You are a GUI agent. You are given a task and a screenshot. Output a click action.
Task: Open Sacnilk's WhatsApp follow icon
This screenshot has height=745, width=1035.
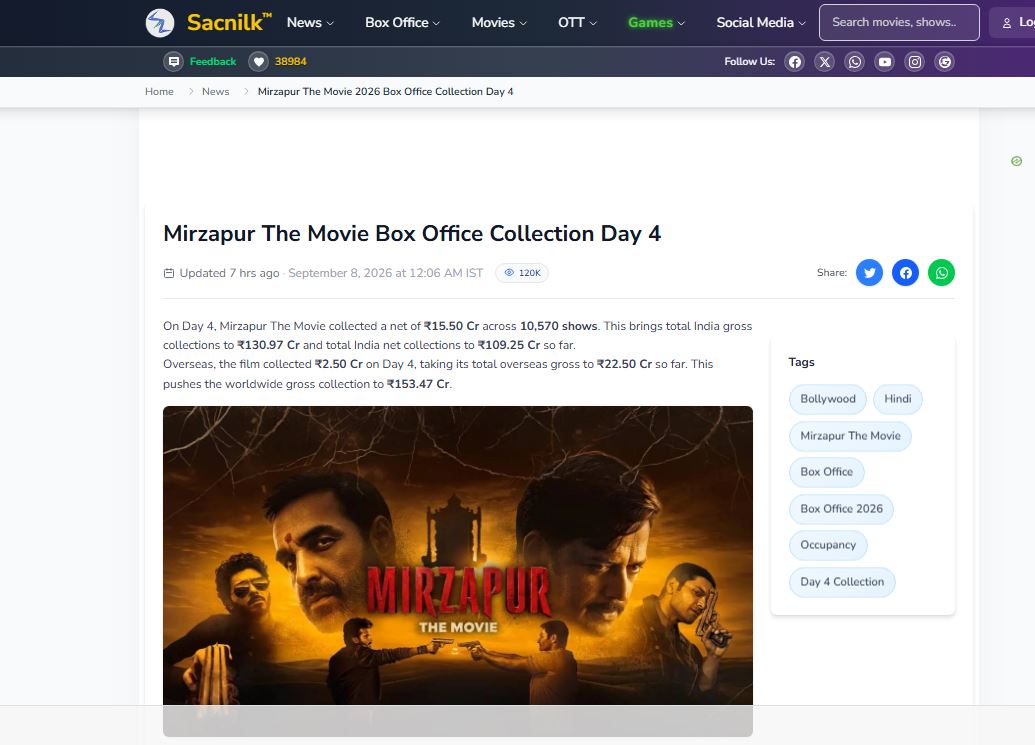tap(855, 62)
